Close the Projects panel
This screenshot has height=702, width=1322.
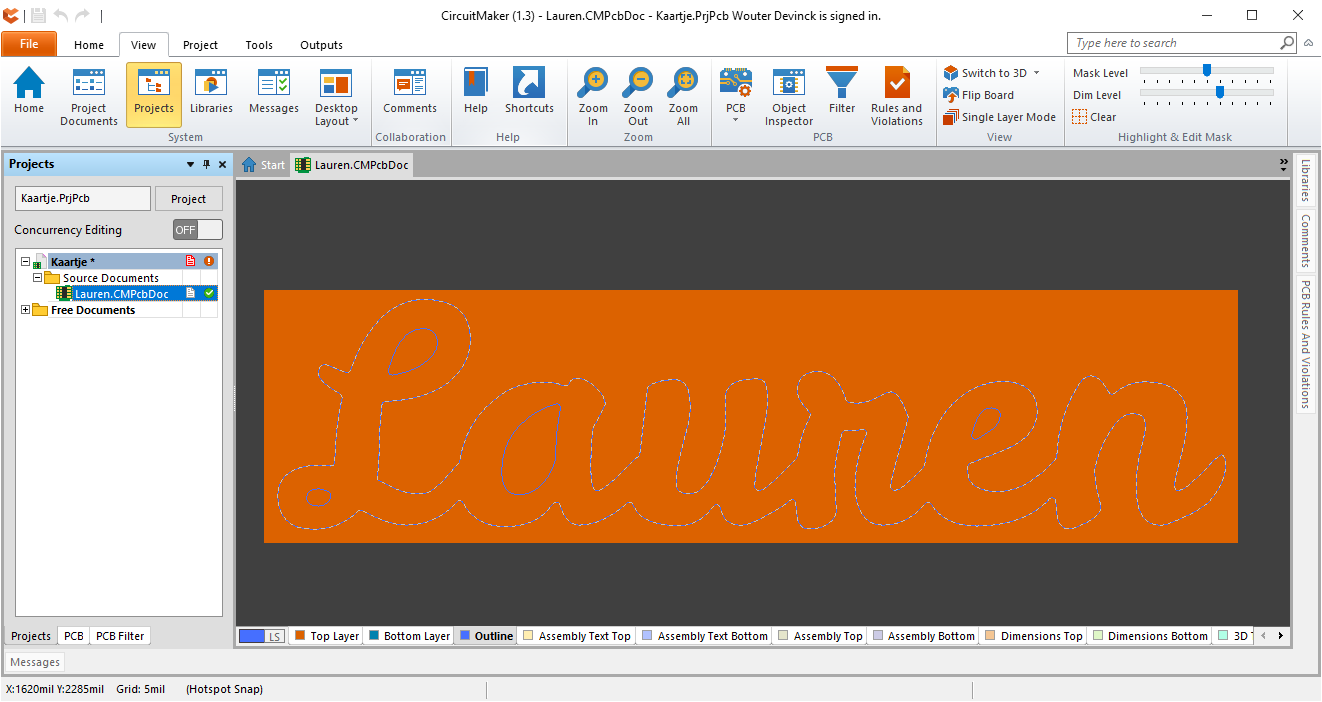tap(222, 165)
